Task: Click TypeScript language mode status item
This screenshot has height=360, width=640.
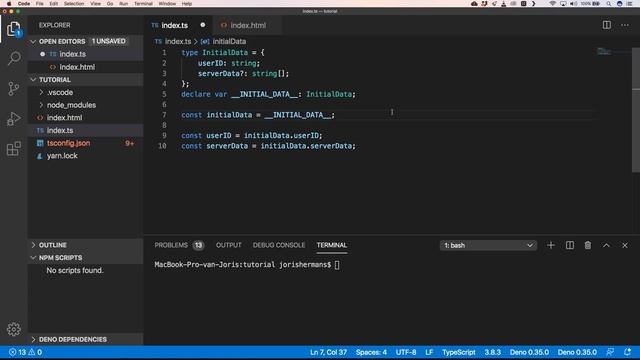Action: [458, 352]
